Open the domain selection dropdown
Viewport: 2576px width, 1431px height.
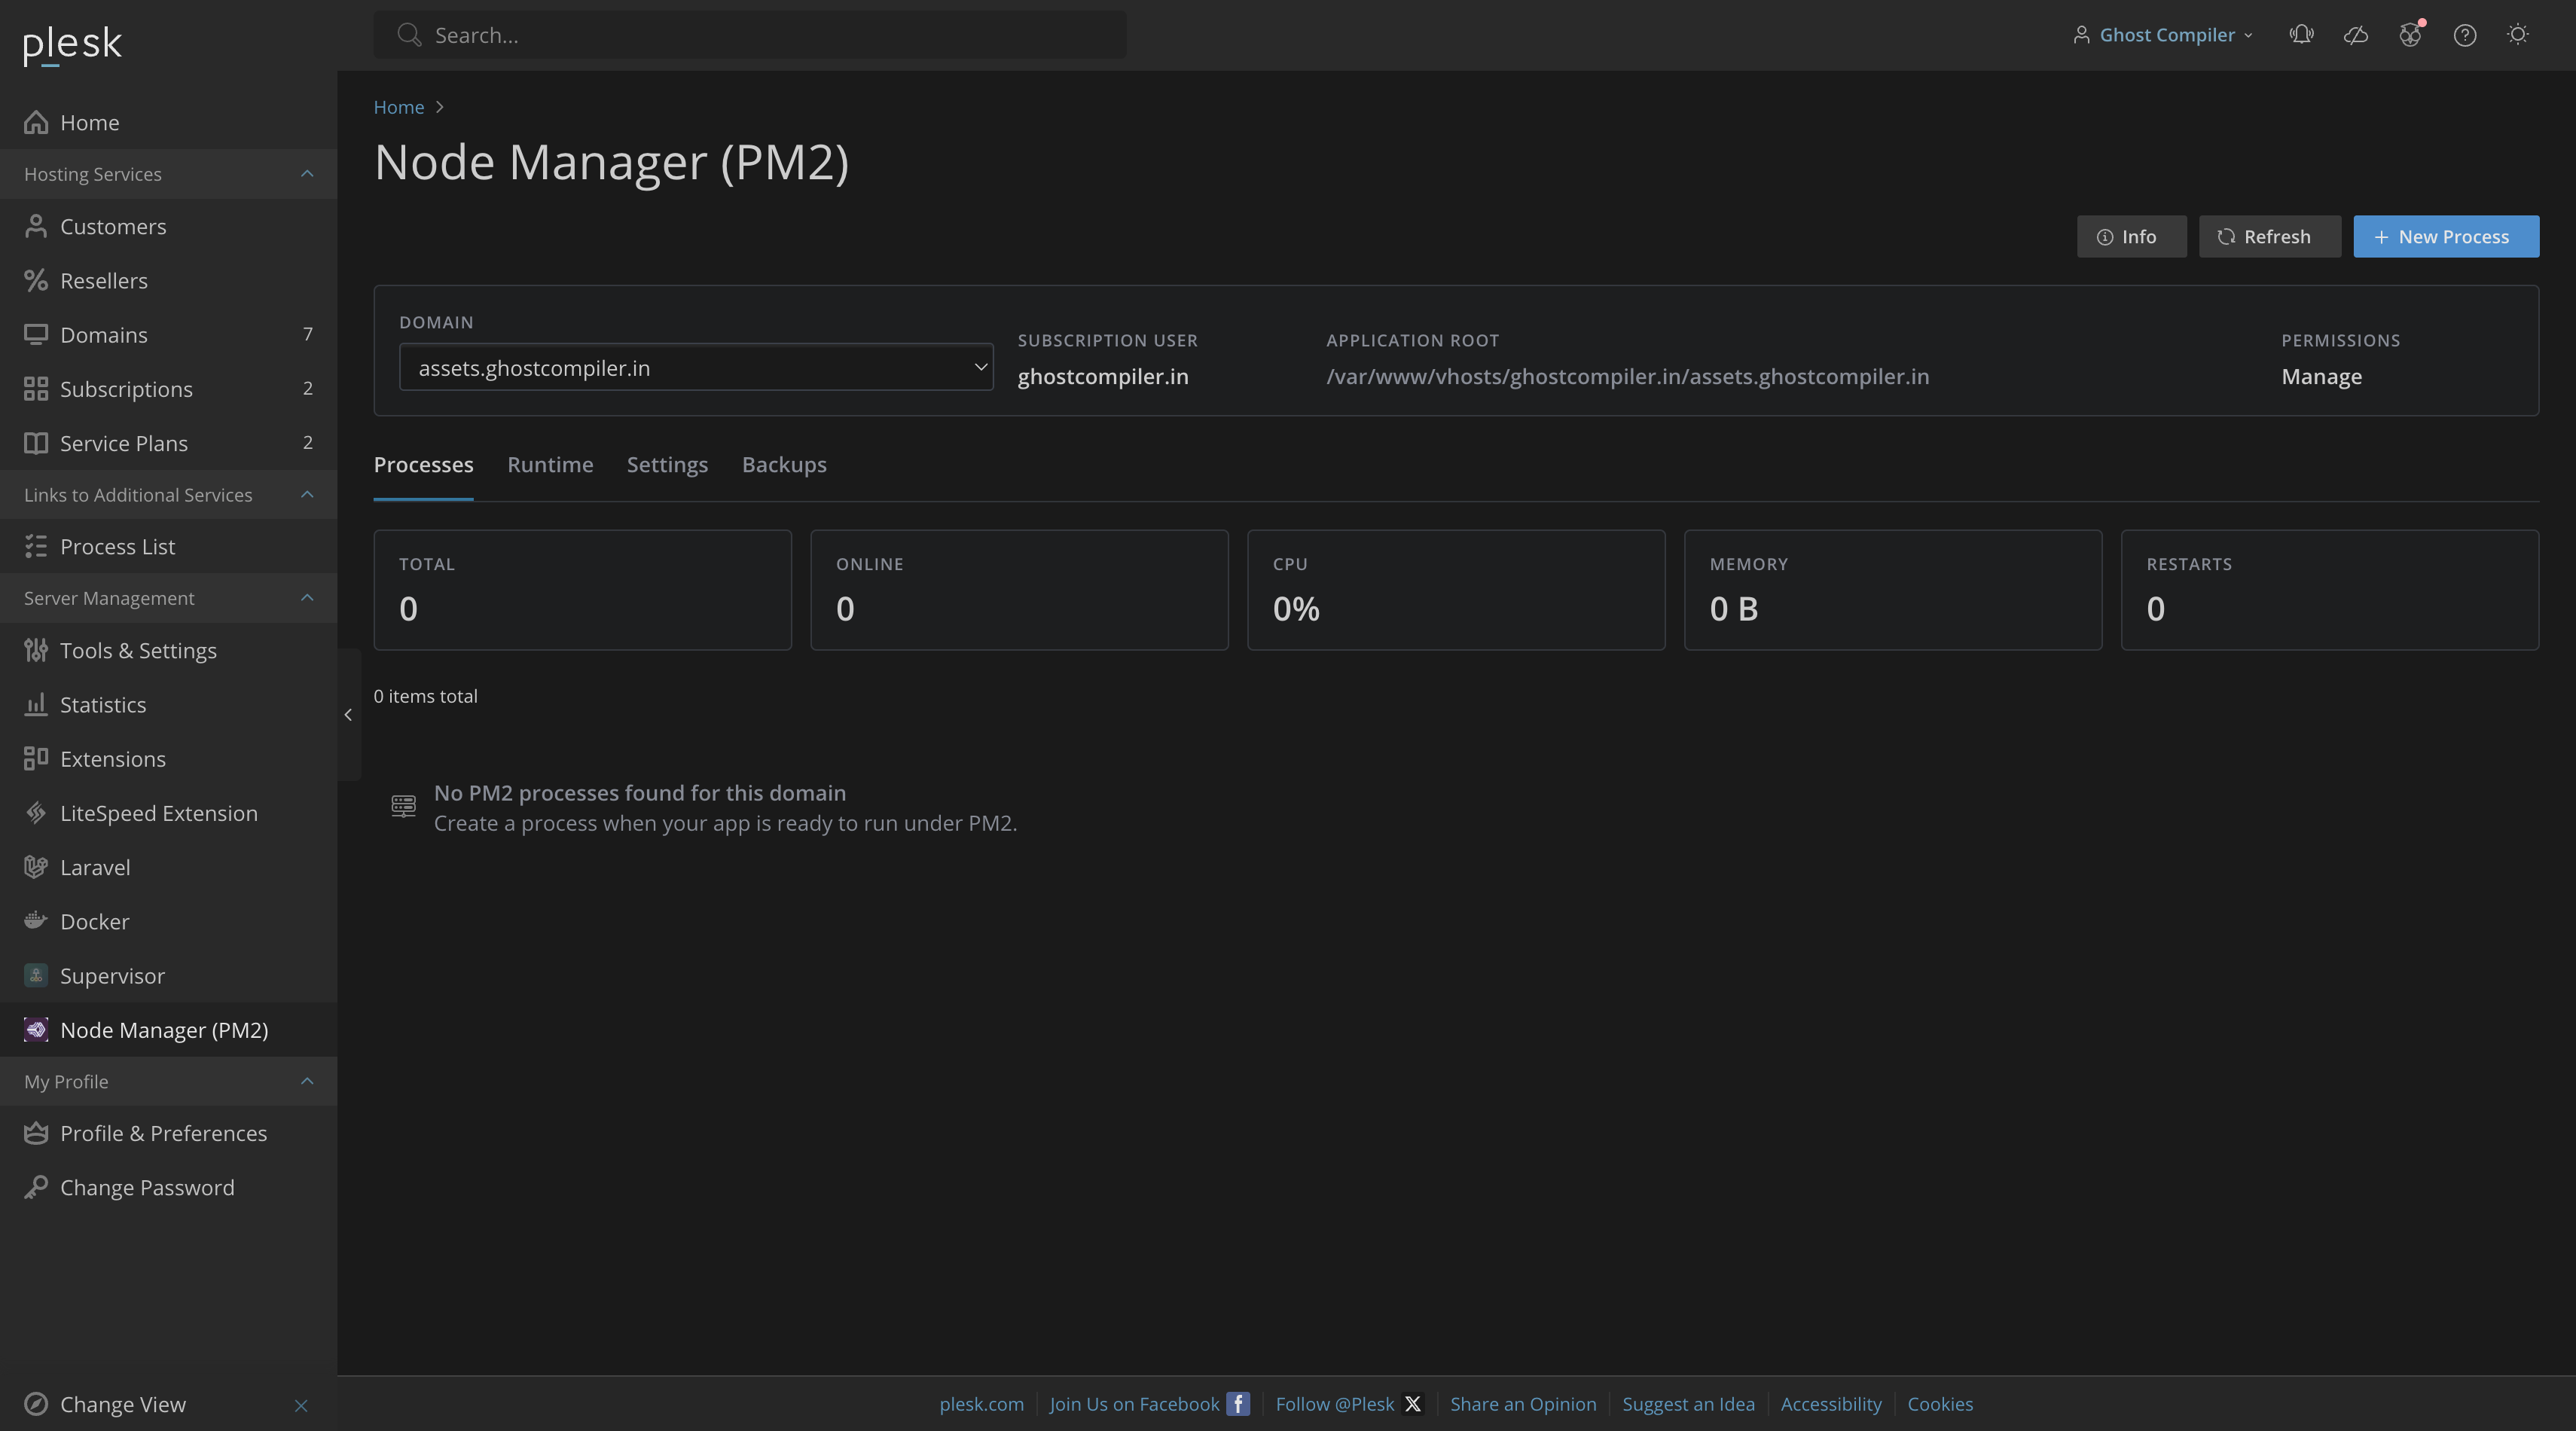696,368
